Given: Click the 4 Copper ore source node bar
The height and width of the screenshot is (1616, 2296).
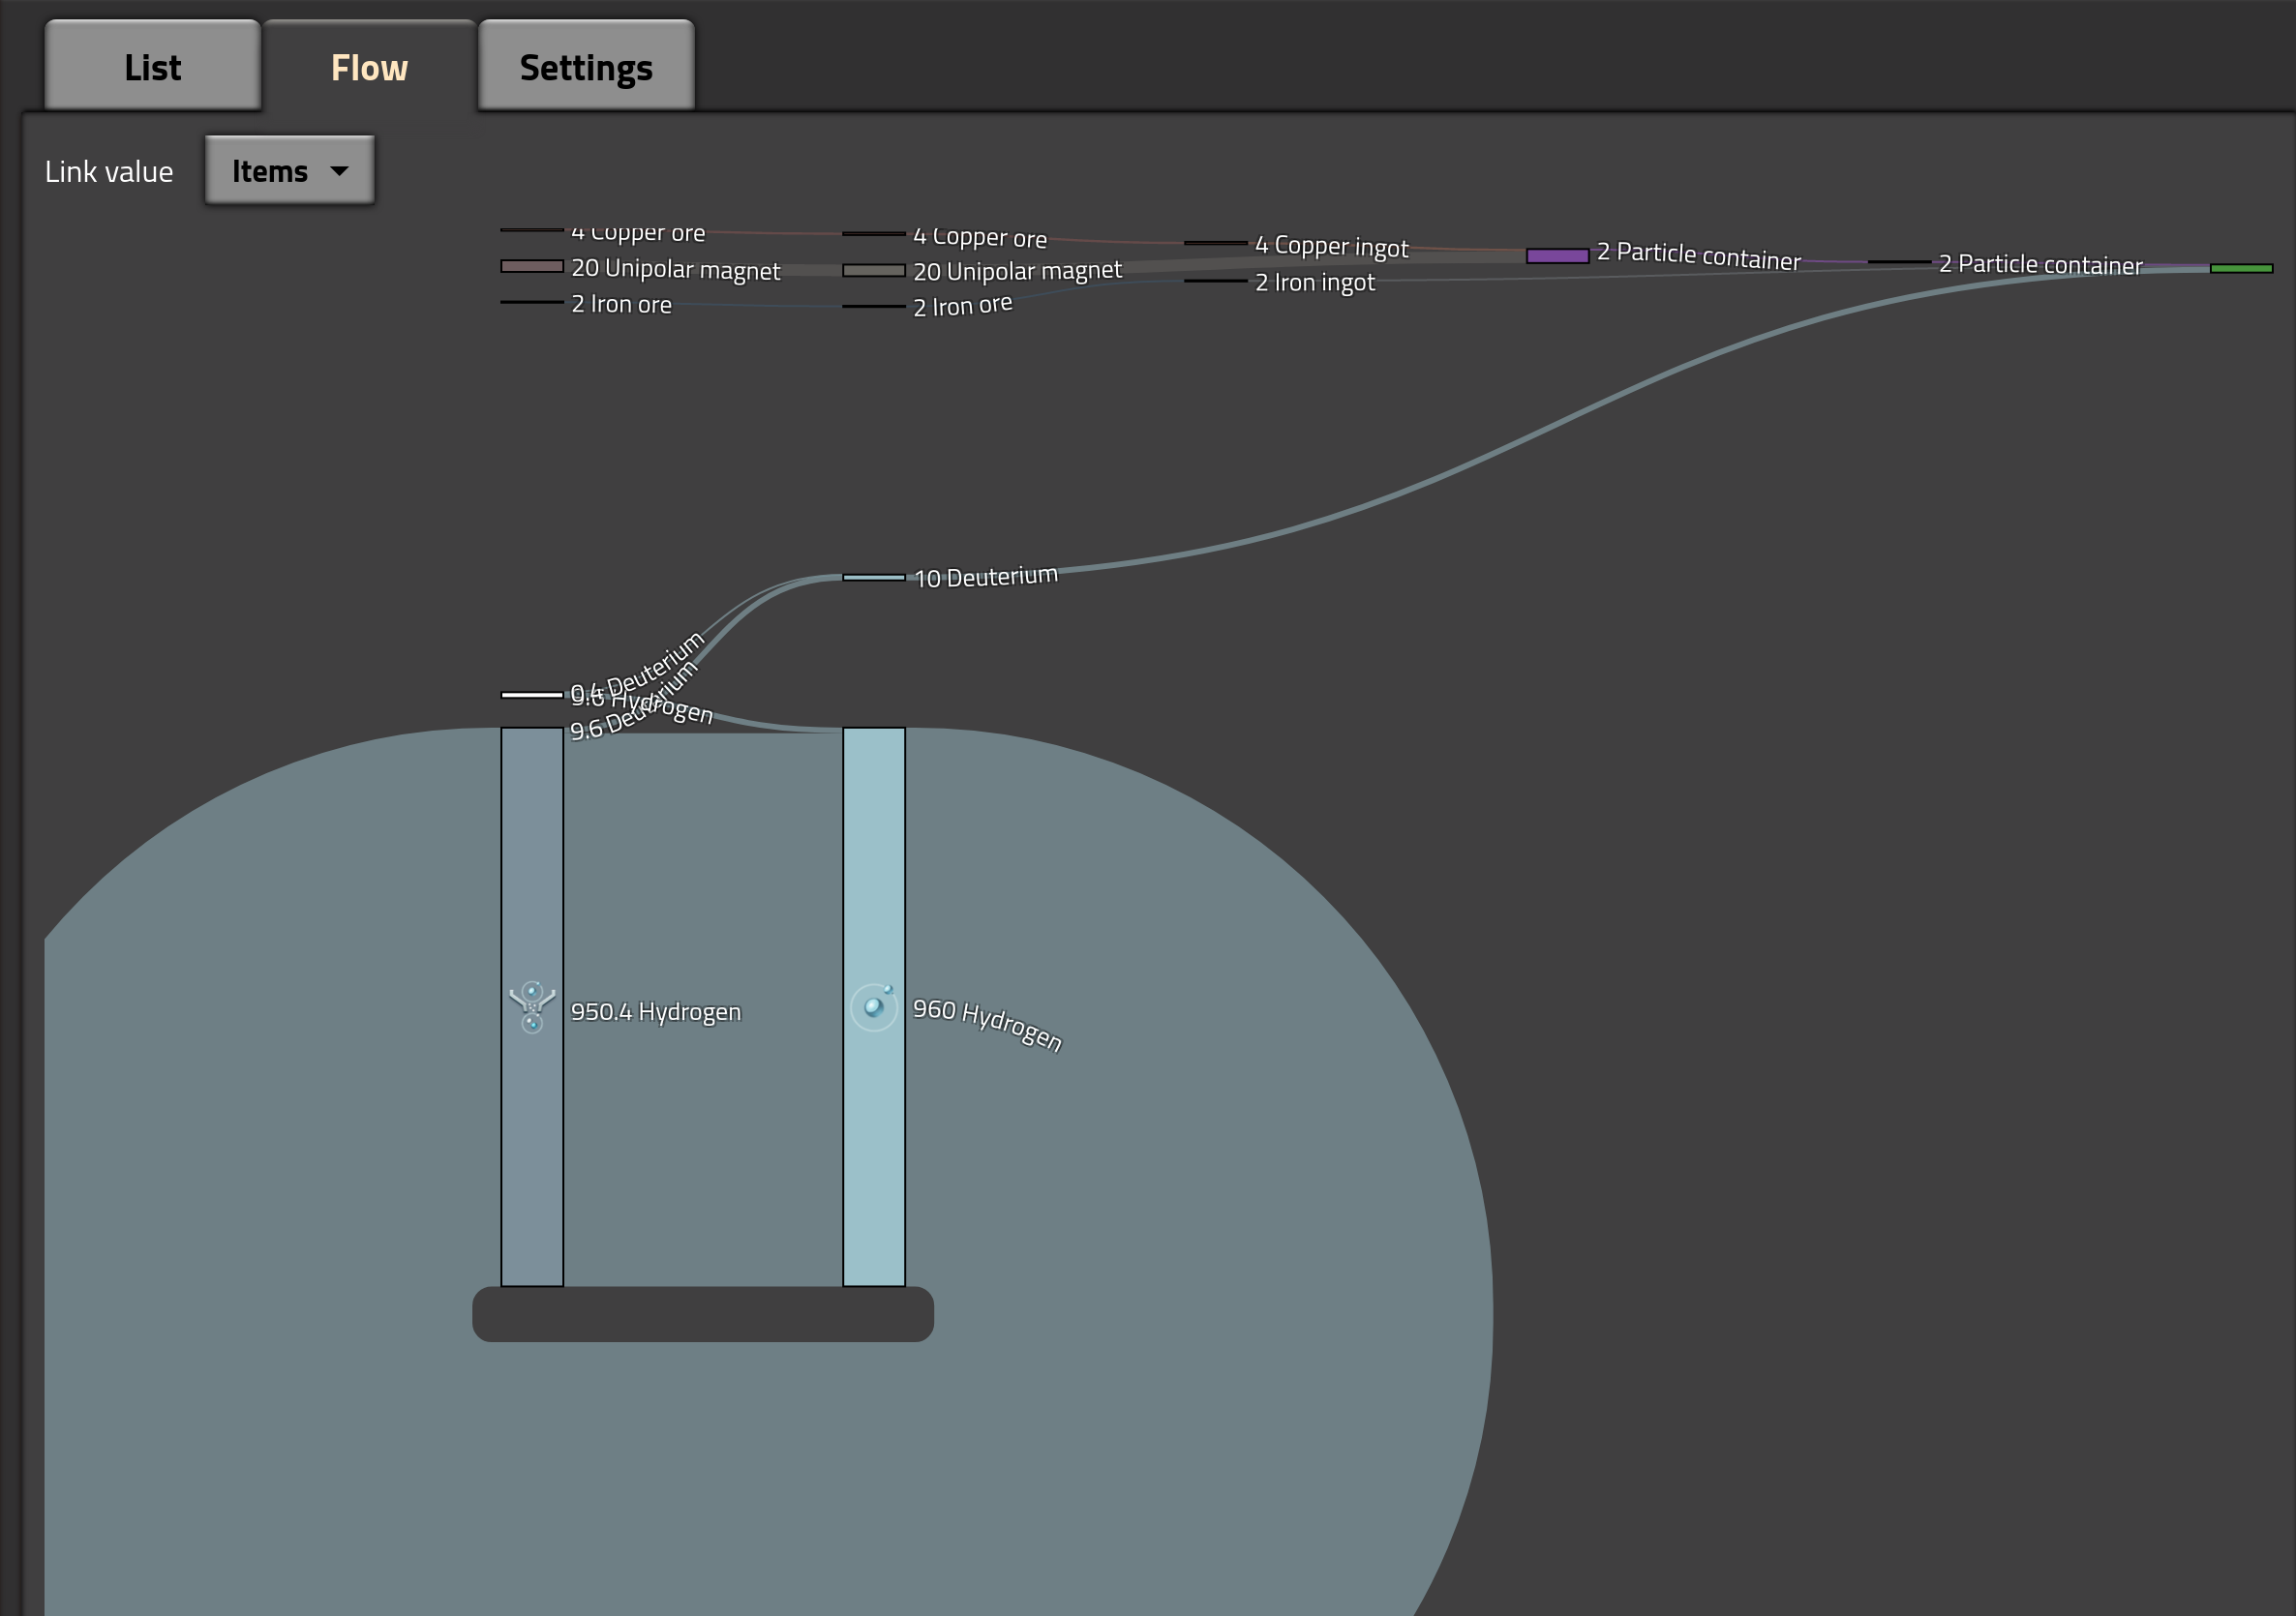Looking at the screenshot, I should point(532,230).
